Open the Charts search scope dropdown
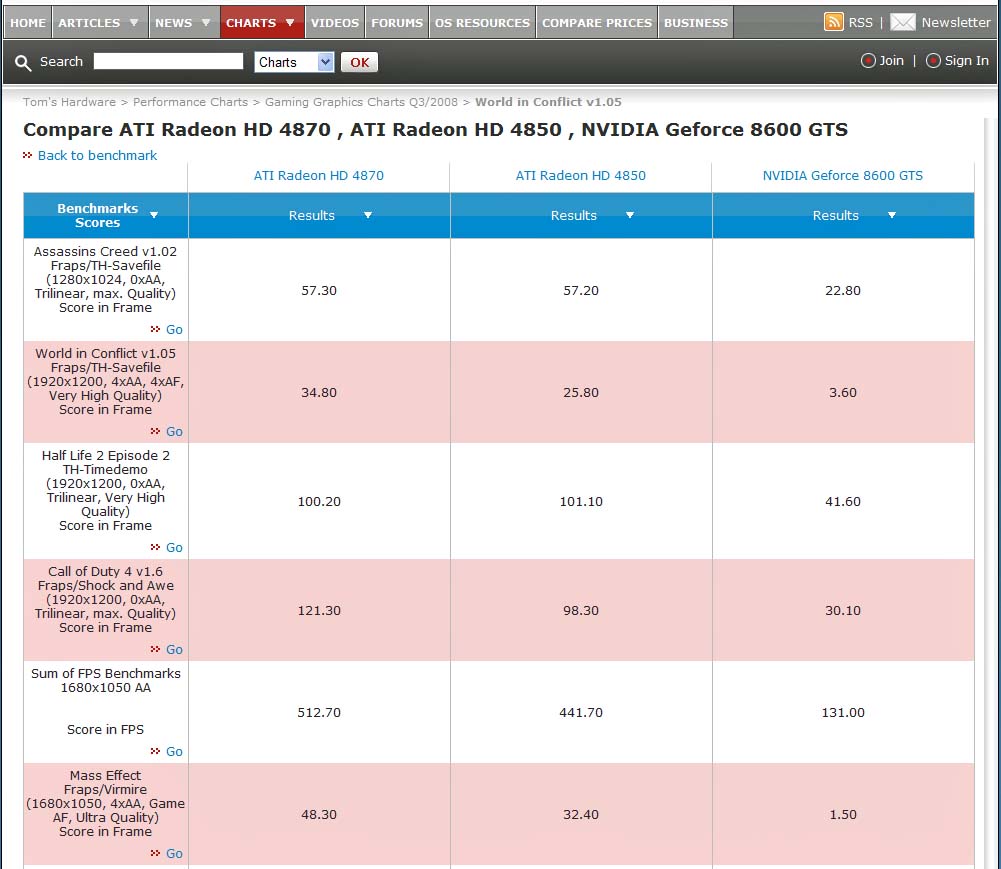The height and width of the screenshot is (869, 1001). pyautogui.click(x=294, y=62)
